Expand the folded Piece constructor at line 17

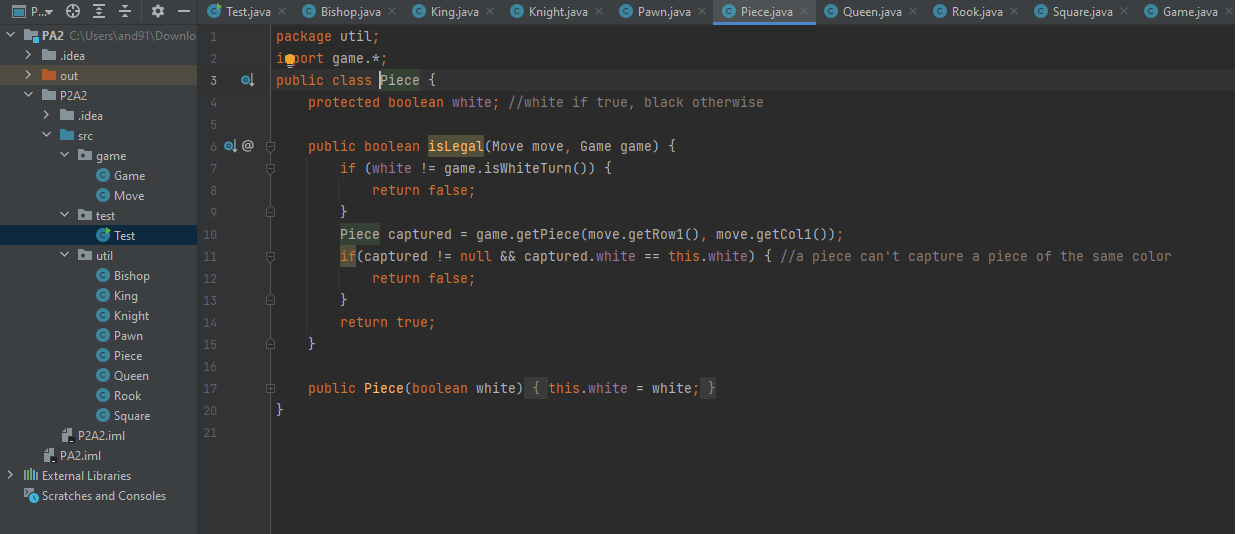pyautogui.click(x=270, y=388)
